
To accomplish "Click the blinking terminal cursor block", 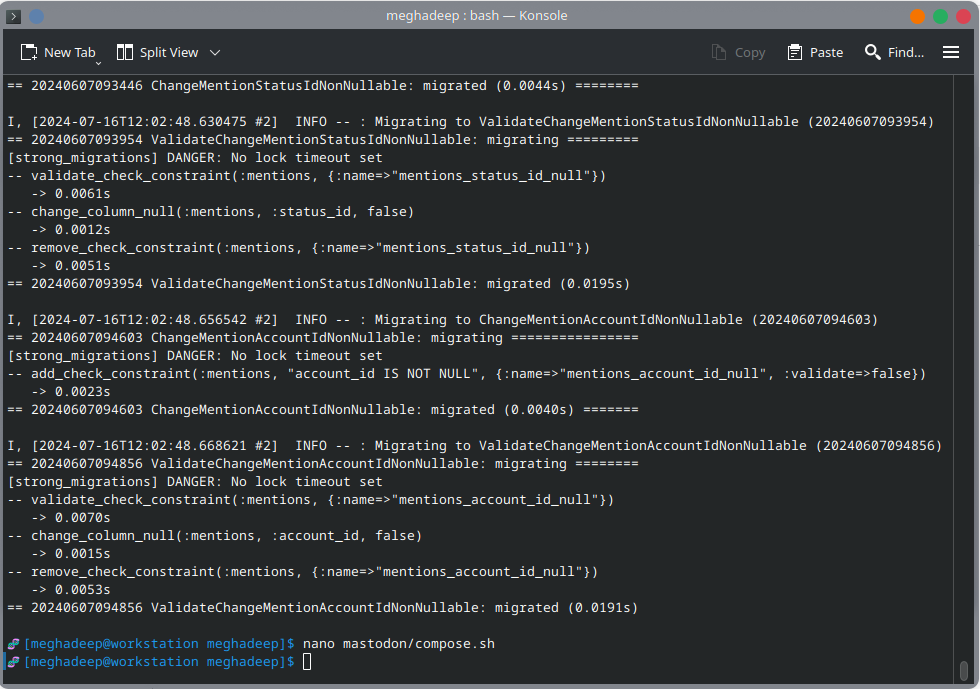I will 307,661.
